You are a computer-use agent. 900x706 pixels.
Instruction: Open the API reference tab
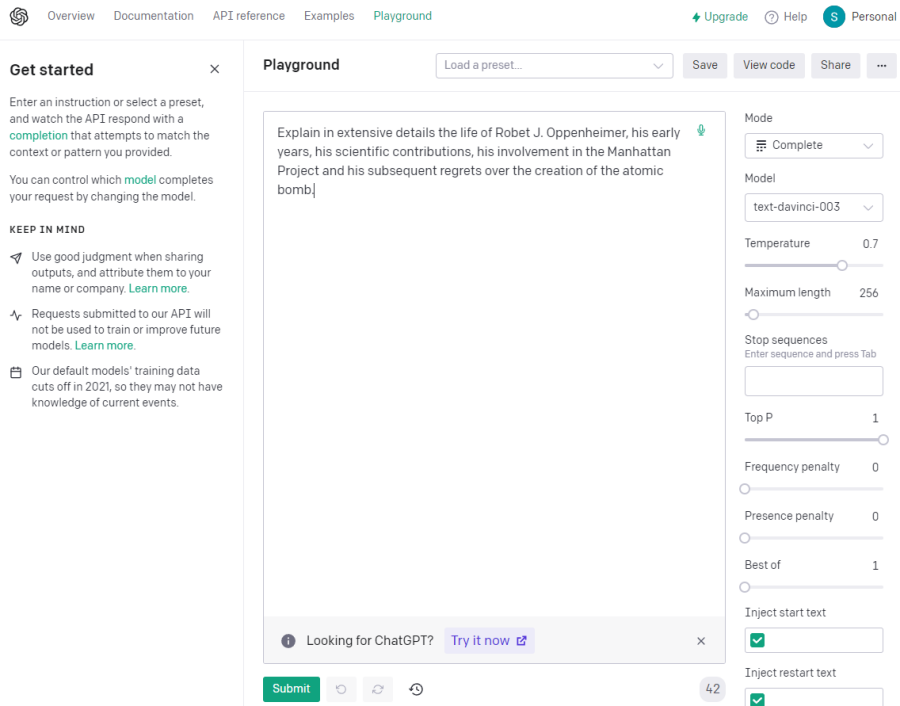(x=249, y=16)
